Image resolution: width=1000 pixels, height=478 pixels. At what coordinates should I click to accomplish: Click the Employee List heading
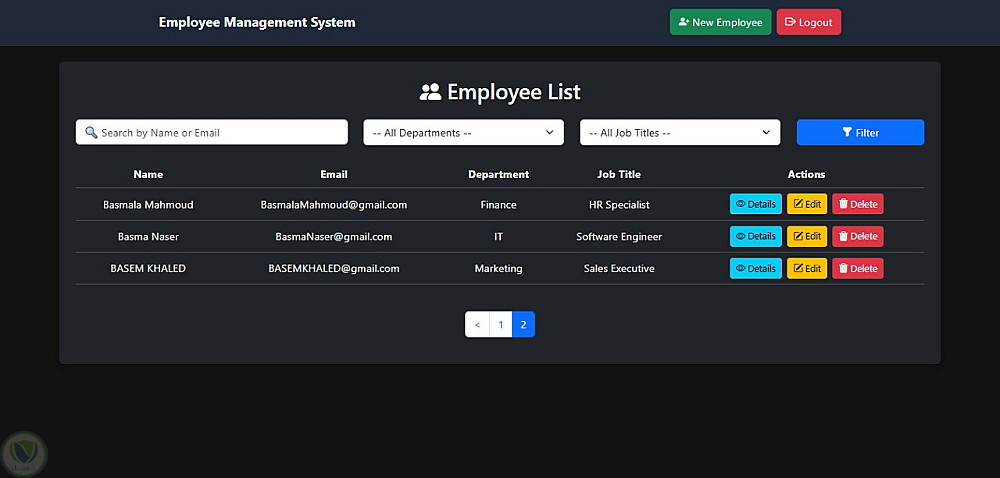coord(513,92)
